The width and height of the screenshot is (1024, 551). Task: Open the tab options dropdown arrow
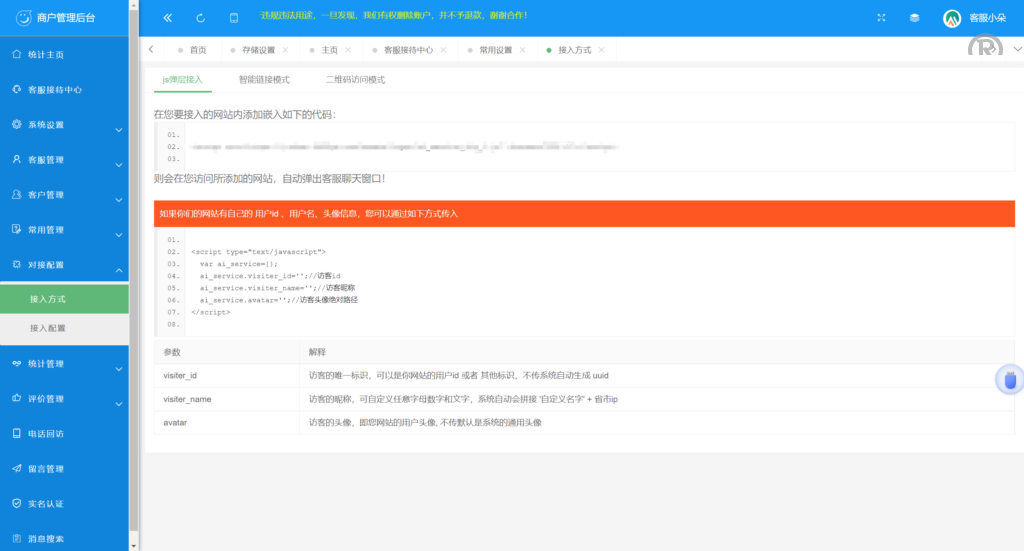(1018, 49)
